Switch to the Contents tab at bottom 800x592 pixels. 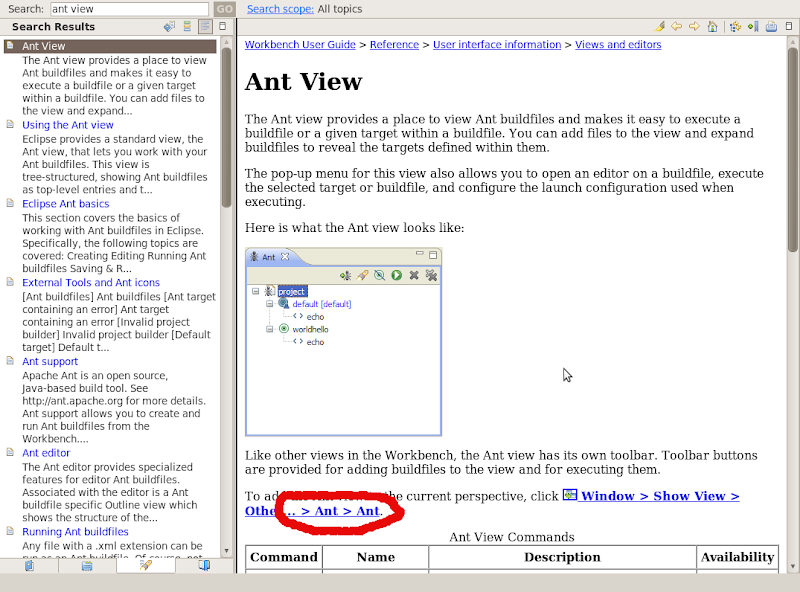coord(30,565)
